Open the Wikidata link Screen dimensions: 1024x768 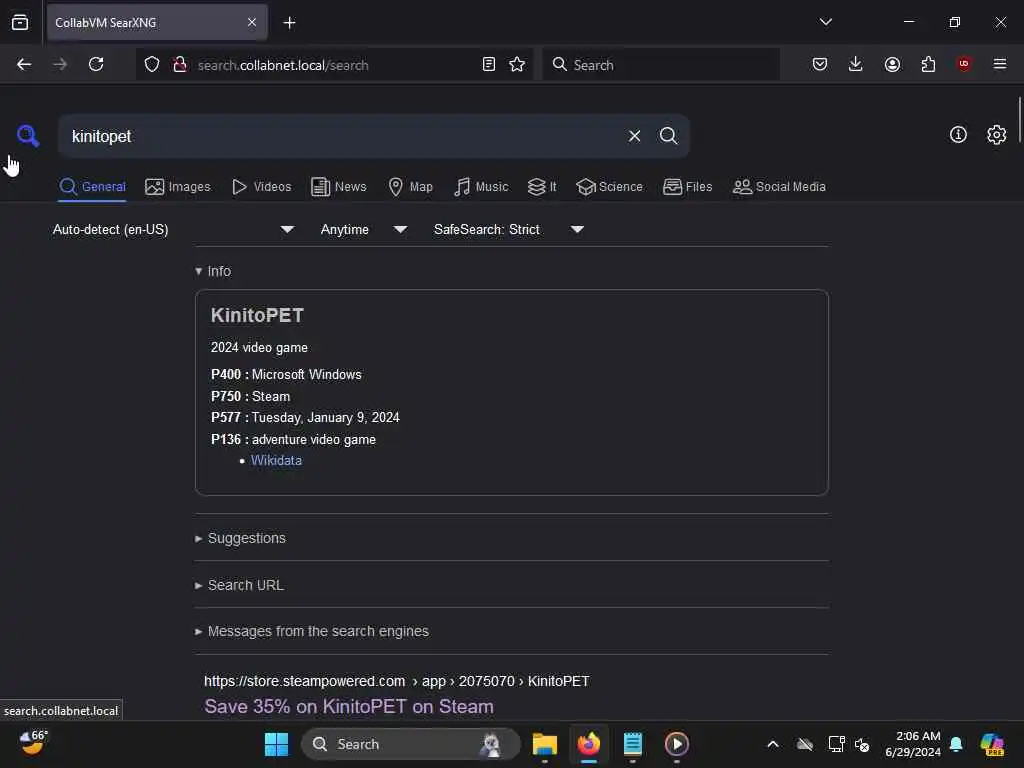point(276,460)
